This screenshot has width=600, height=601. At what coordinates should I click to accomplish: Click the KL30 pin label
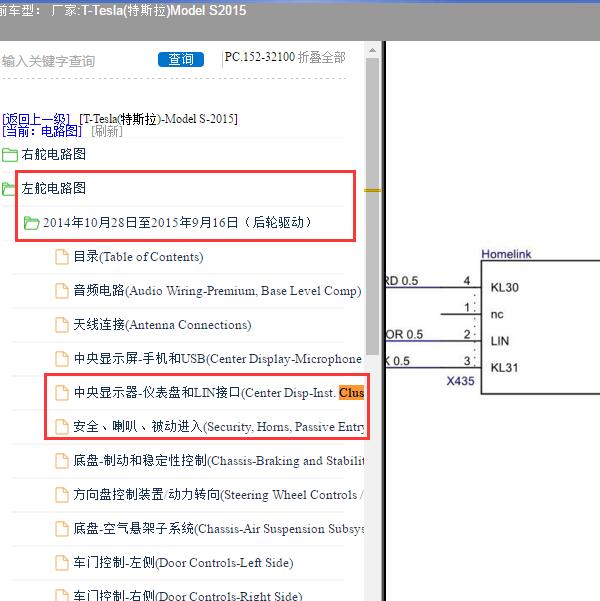[x=505, y=287]
